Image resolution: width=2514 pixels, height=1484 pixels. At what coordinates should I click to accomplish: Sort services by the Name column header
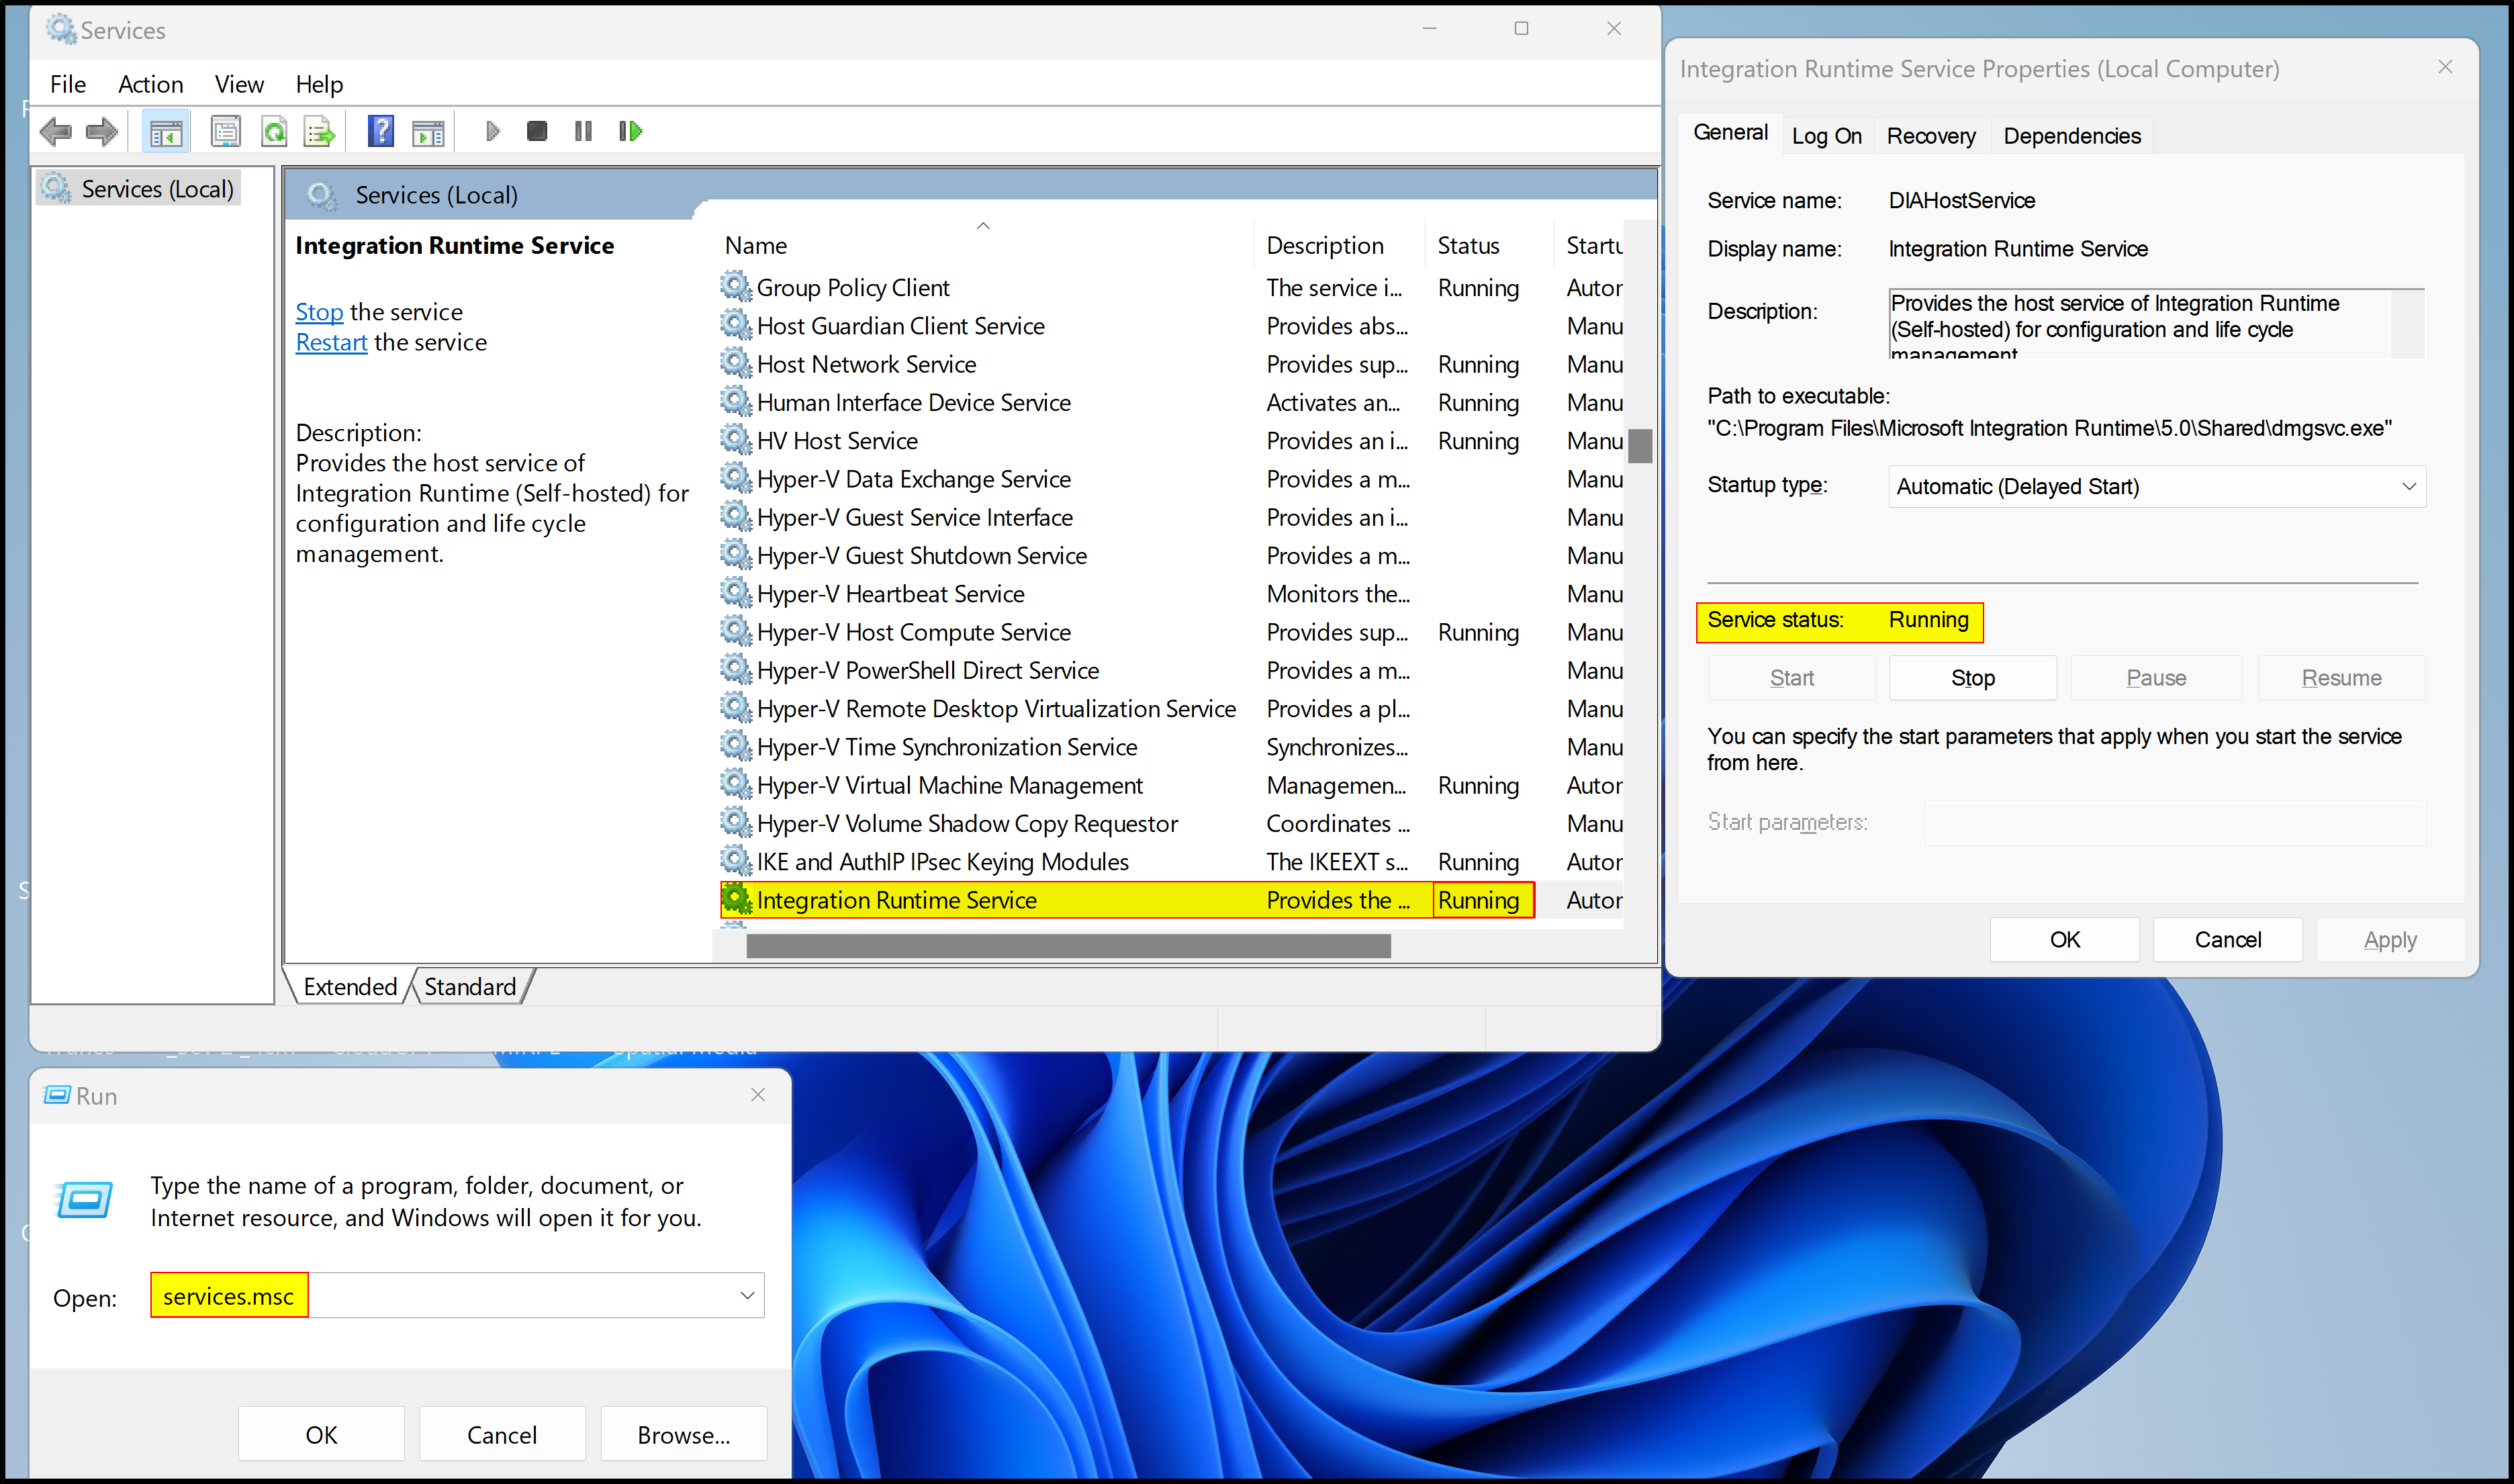[756, 245]
